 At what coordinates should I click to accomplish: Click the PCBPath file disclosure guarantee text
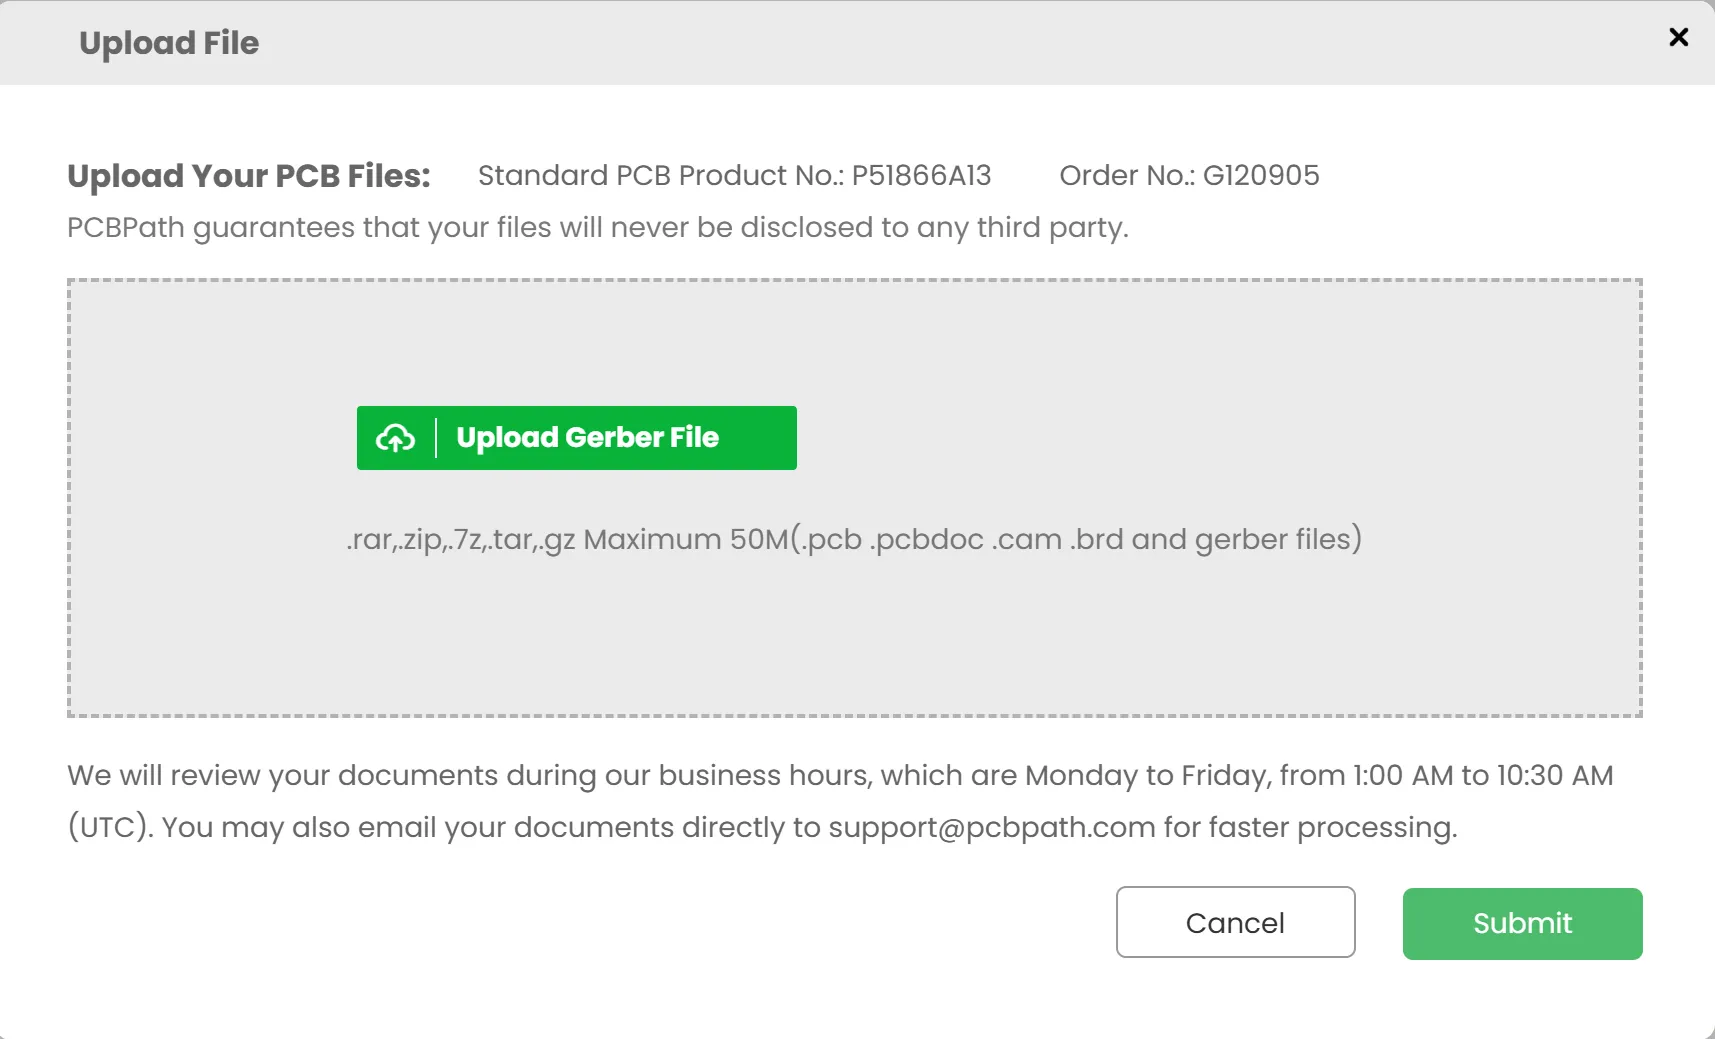(597, 228)
